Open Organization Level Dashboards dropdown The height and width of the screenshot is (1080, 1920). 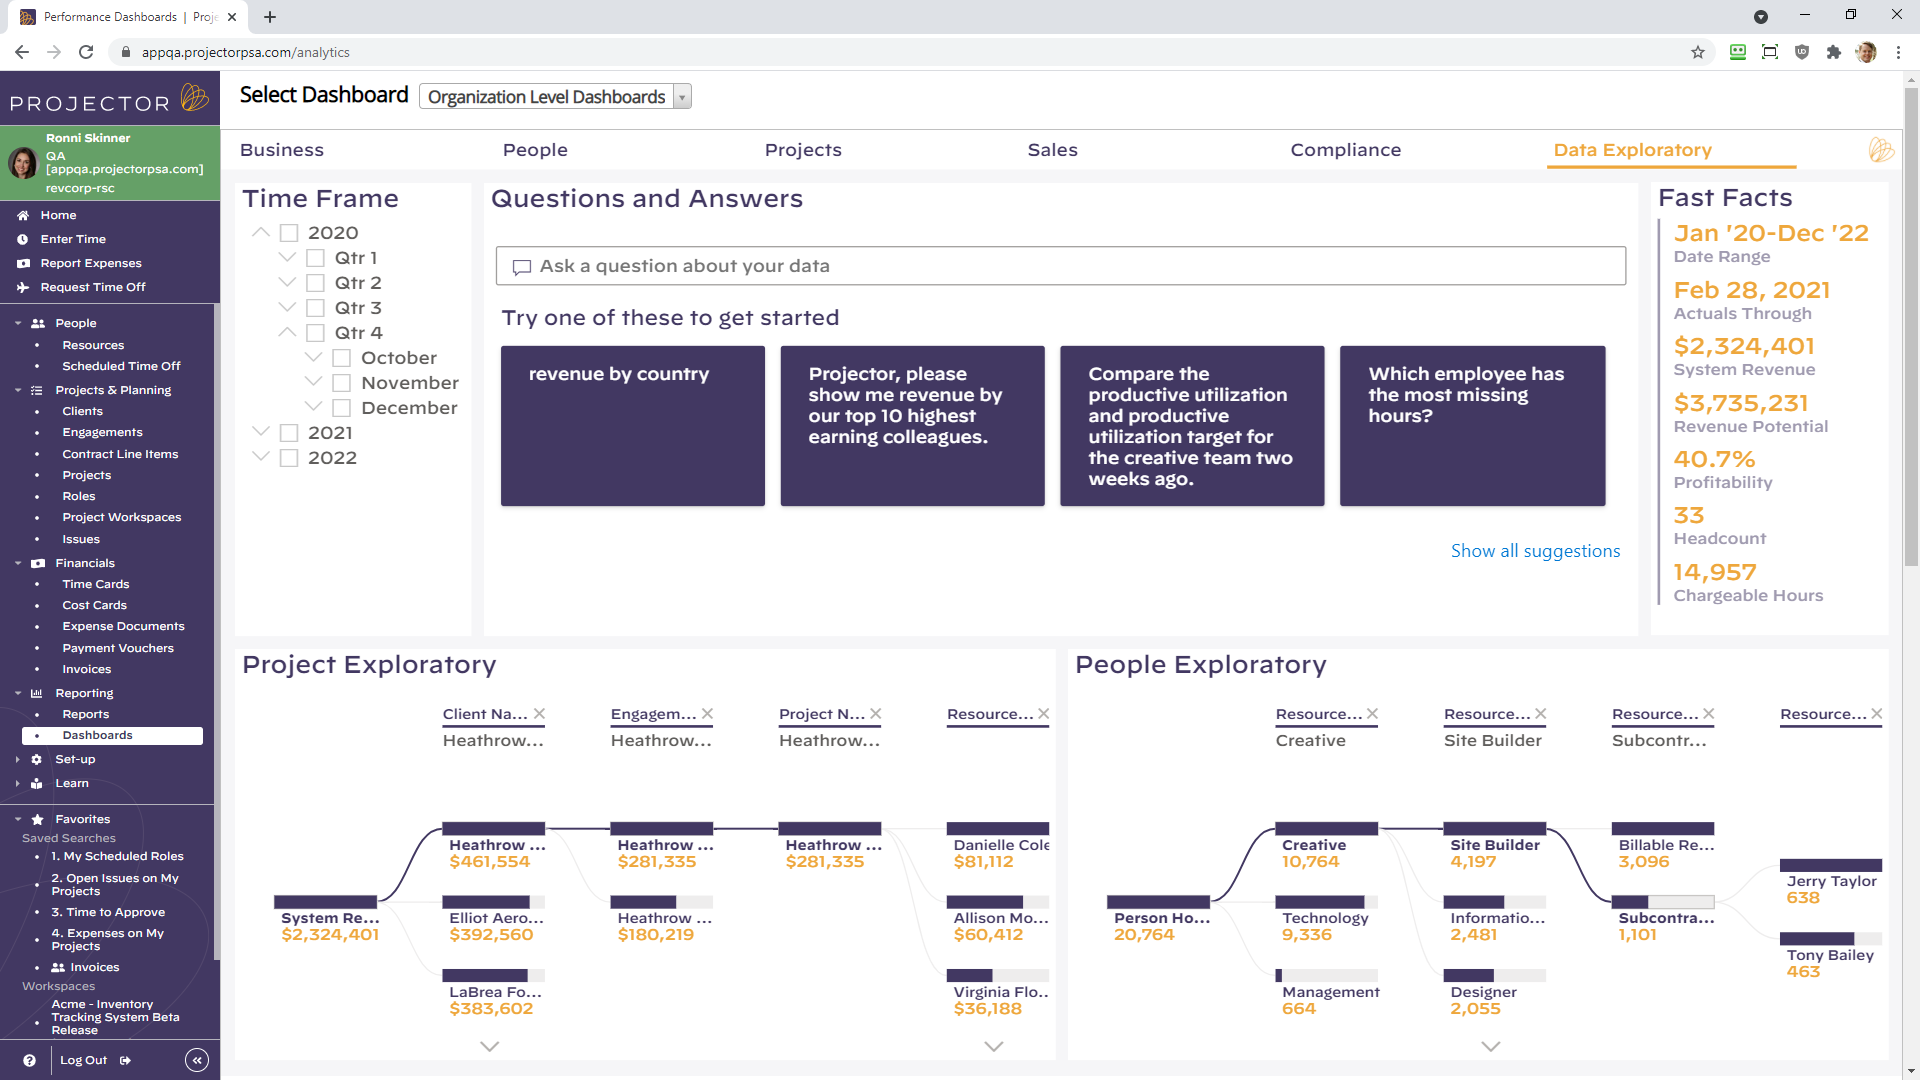point(555,96)
